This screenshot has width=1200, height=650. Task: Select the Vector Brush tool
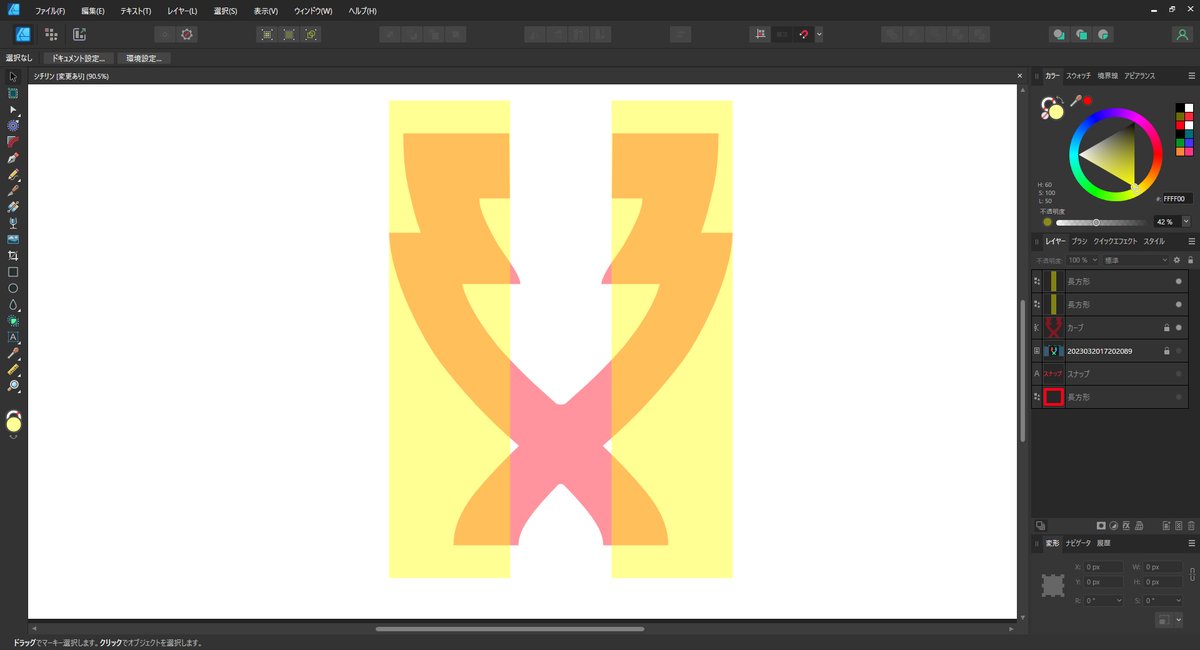(13, 190)
